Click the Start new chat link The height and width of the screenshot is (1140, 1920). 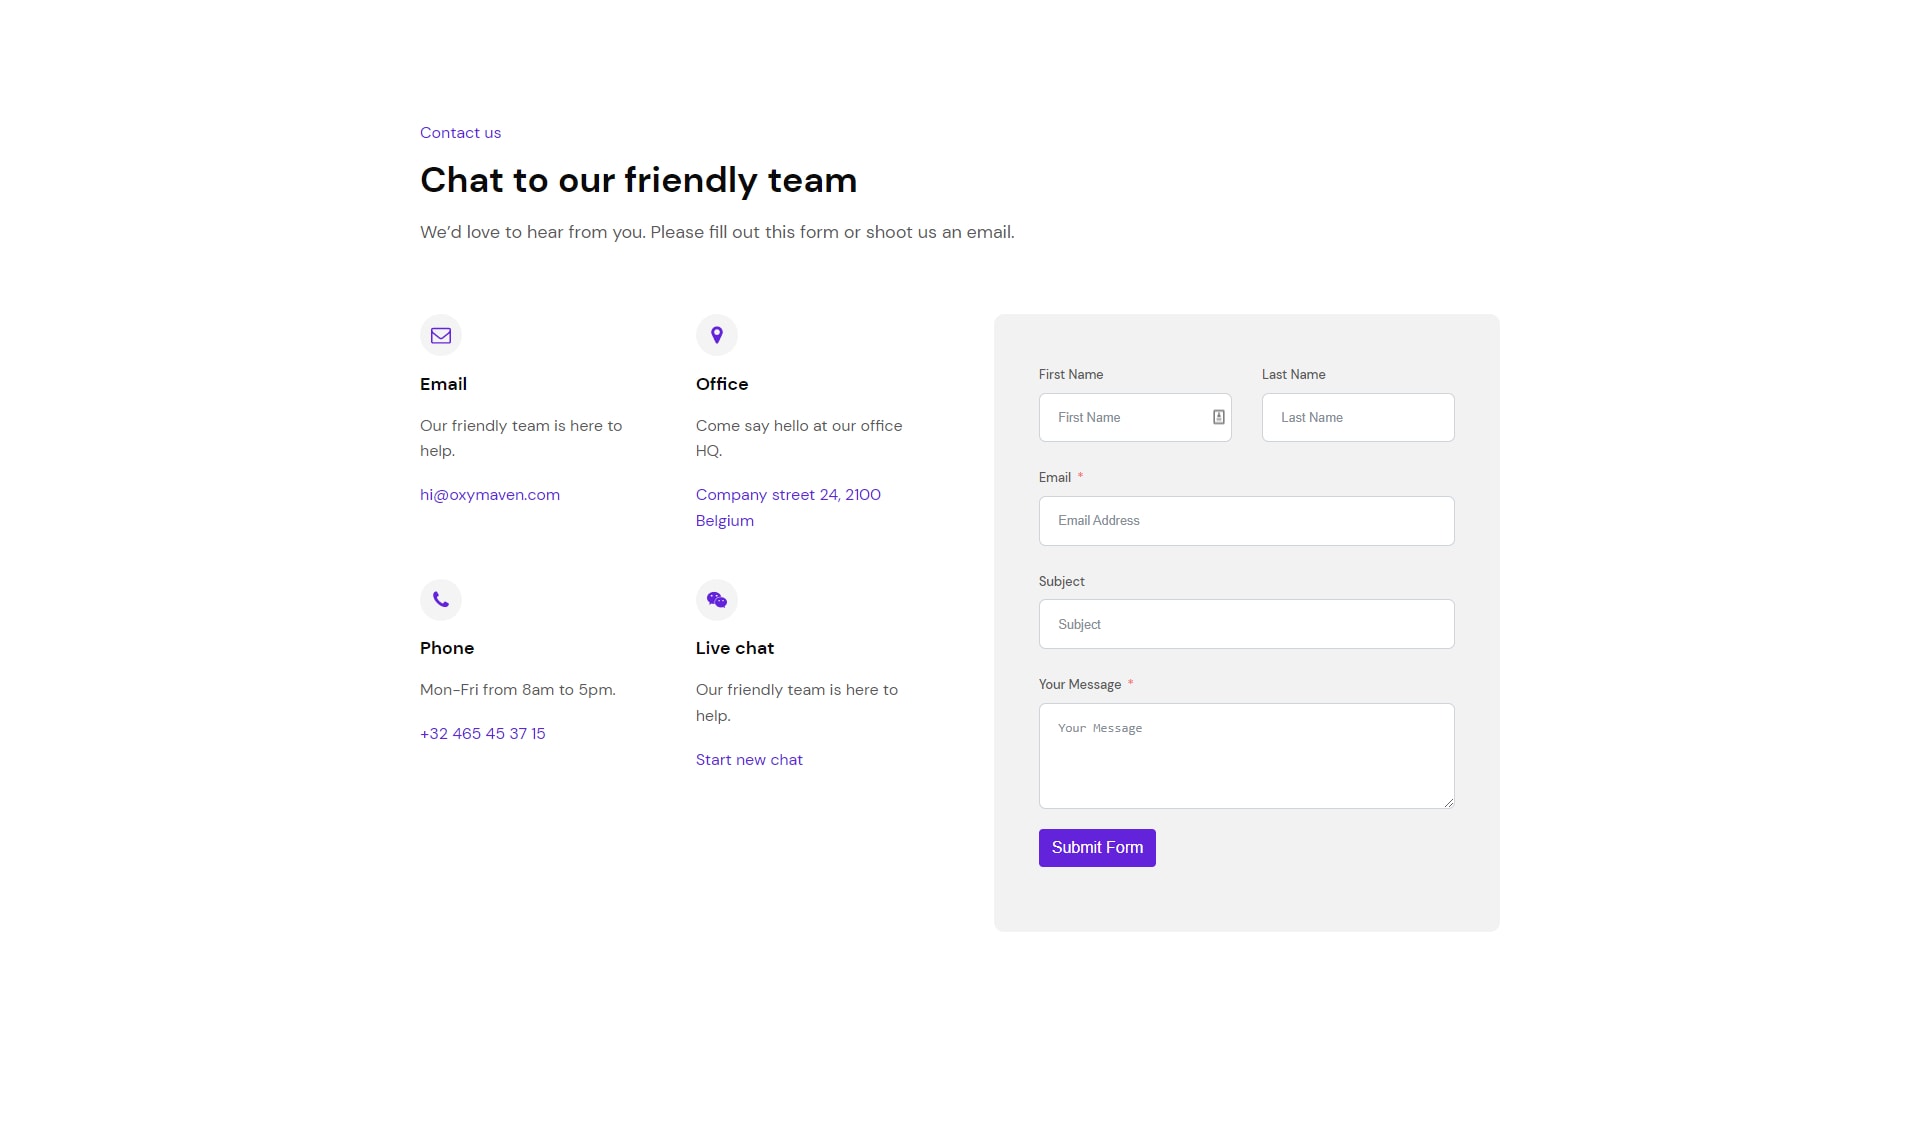[x=749, y=760]
